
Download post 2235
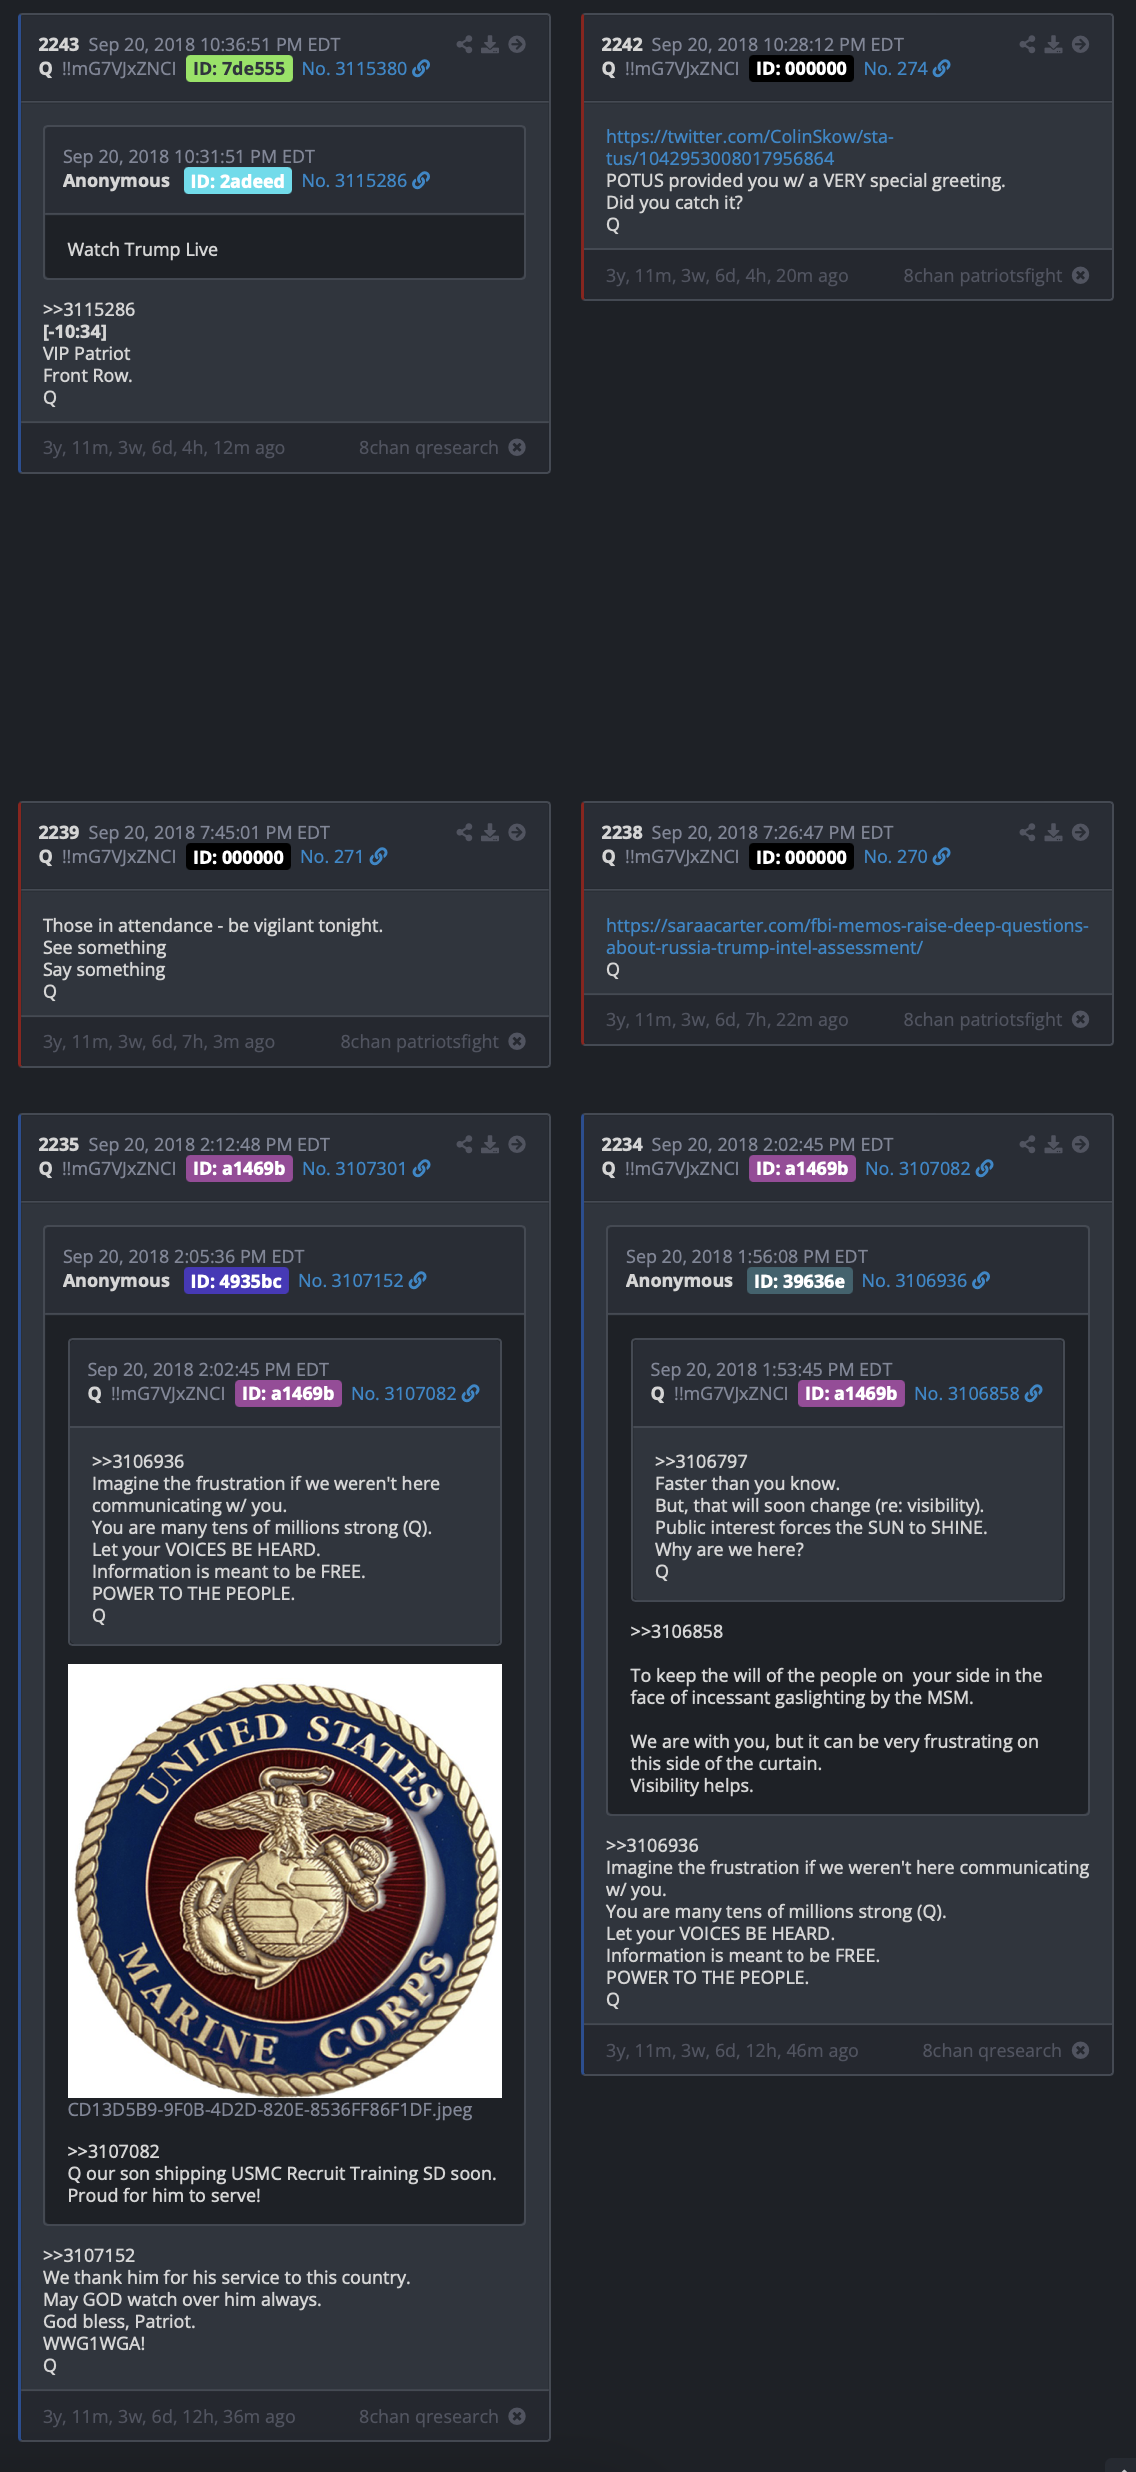pos(490,1144)
